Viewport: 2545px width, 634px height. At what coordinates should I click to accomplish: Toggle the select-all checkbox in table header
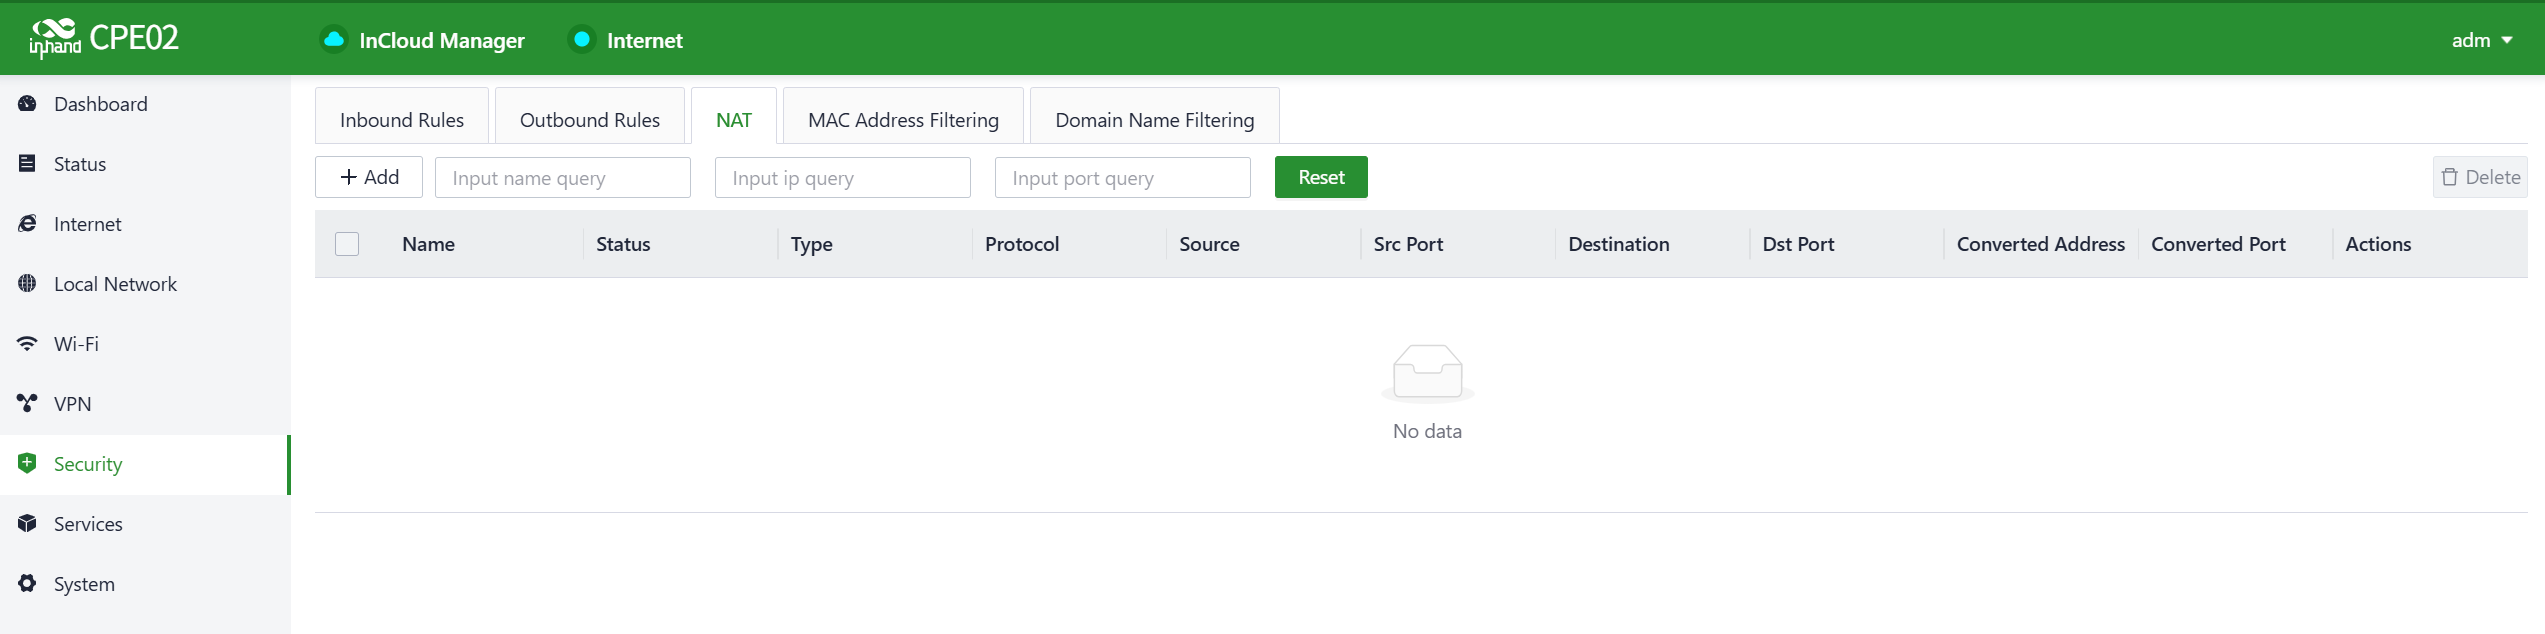(x=347, y=244)
